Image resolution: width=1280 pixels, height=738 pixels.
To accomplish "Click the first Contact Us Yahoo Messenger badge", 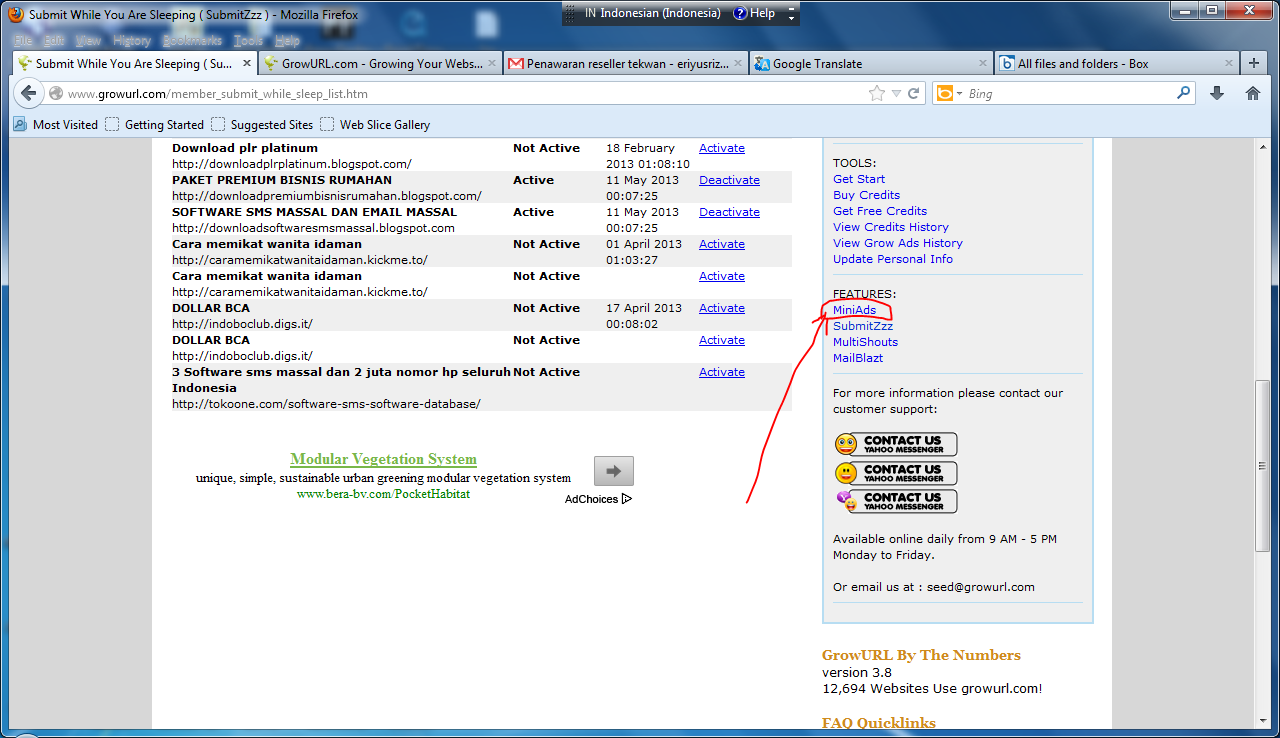I will (x=896, y=444).
